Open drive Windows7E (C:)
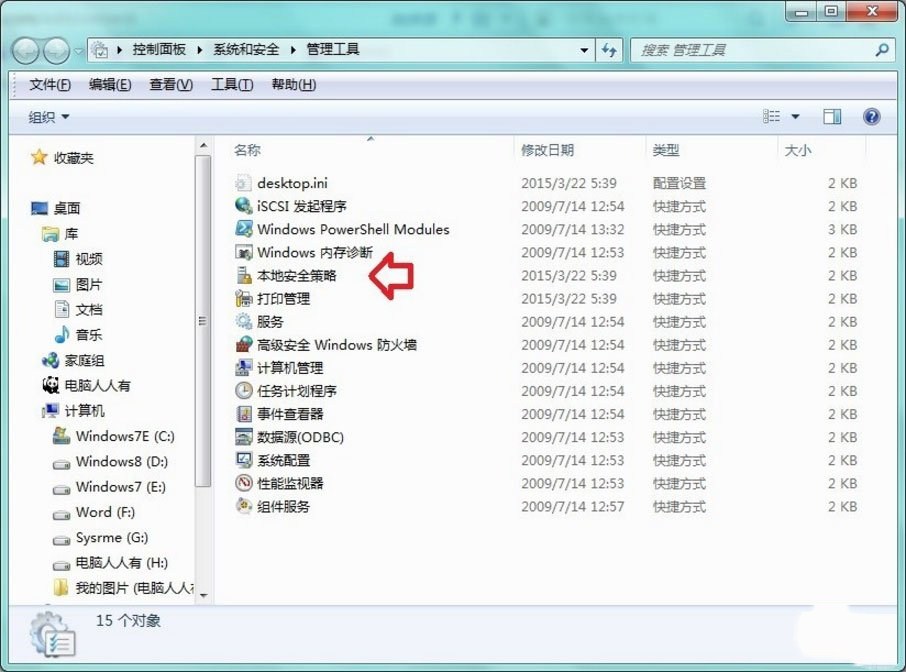 click(x=114, y=436)
